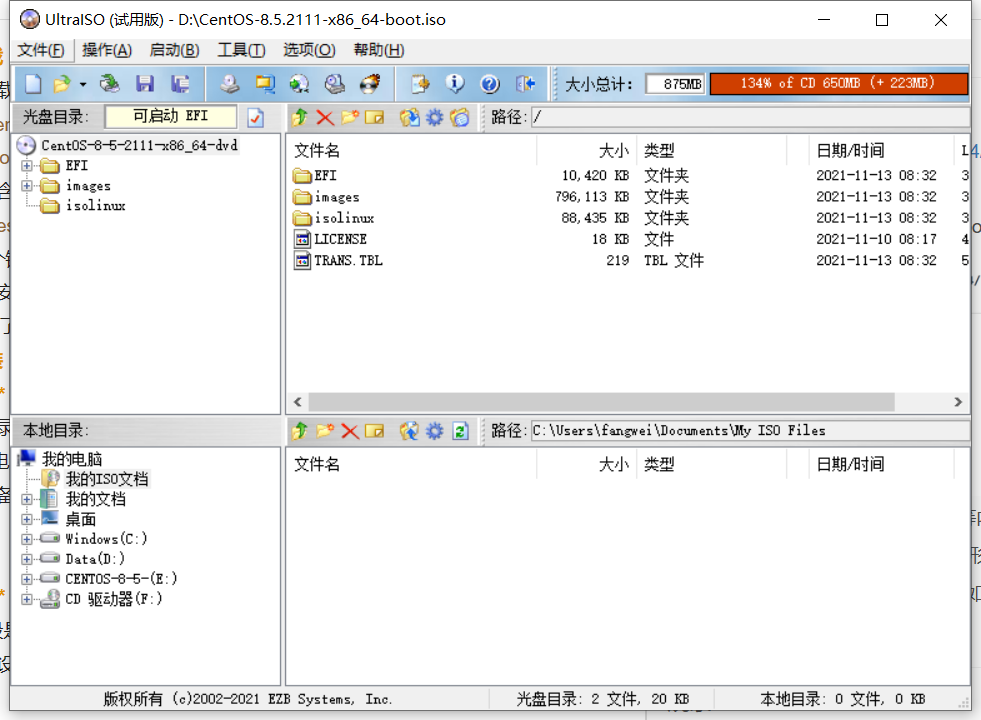Open the 选项(O) menu
Image resolution: width=981 pixels, height=720 pixels.
coord(309,50)
